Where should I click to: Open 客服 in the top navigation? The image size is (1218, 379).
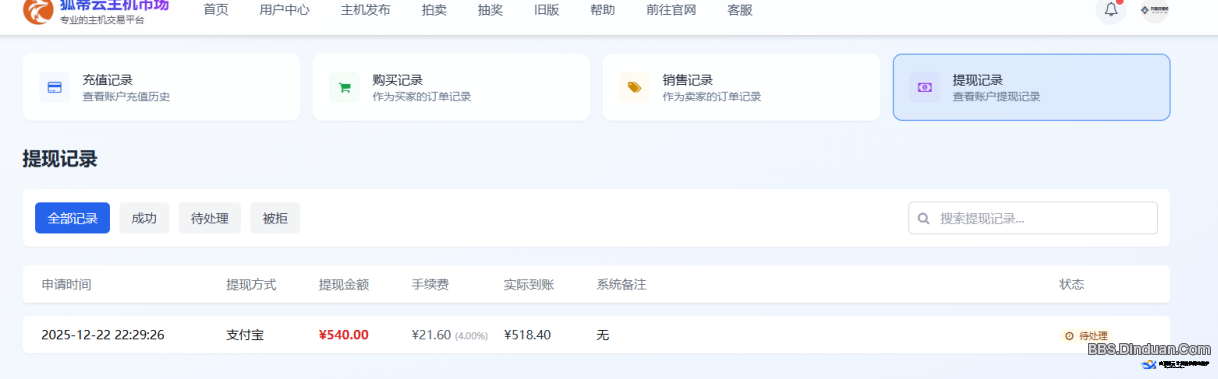click(x=740, y=10)
